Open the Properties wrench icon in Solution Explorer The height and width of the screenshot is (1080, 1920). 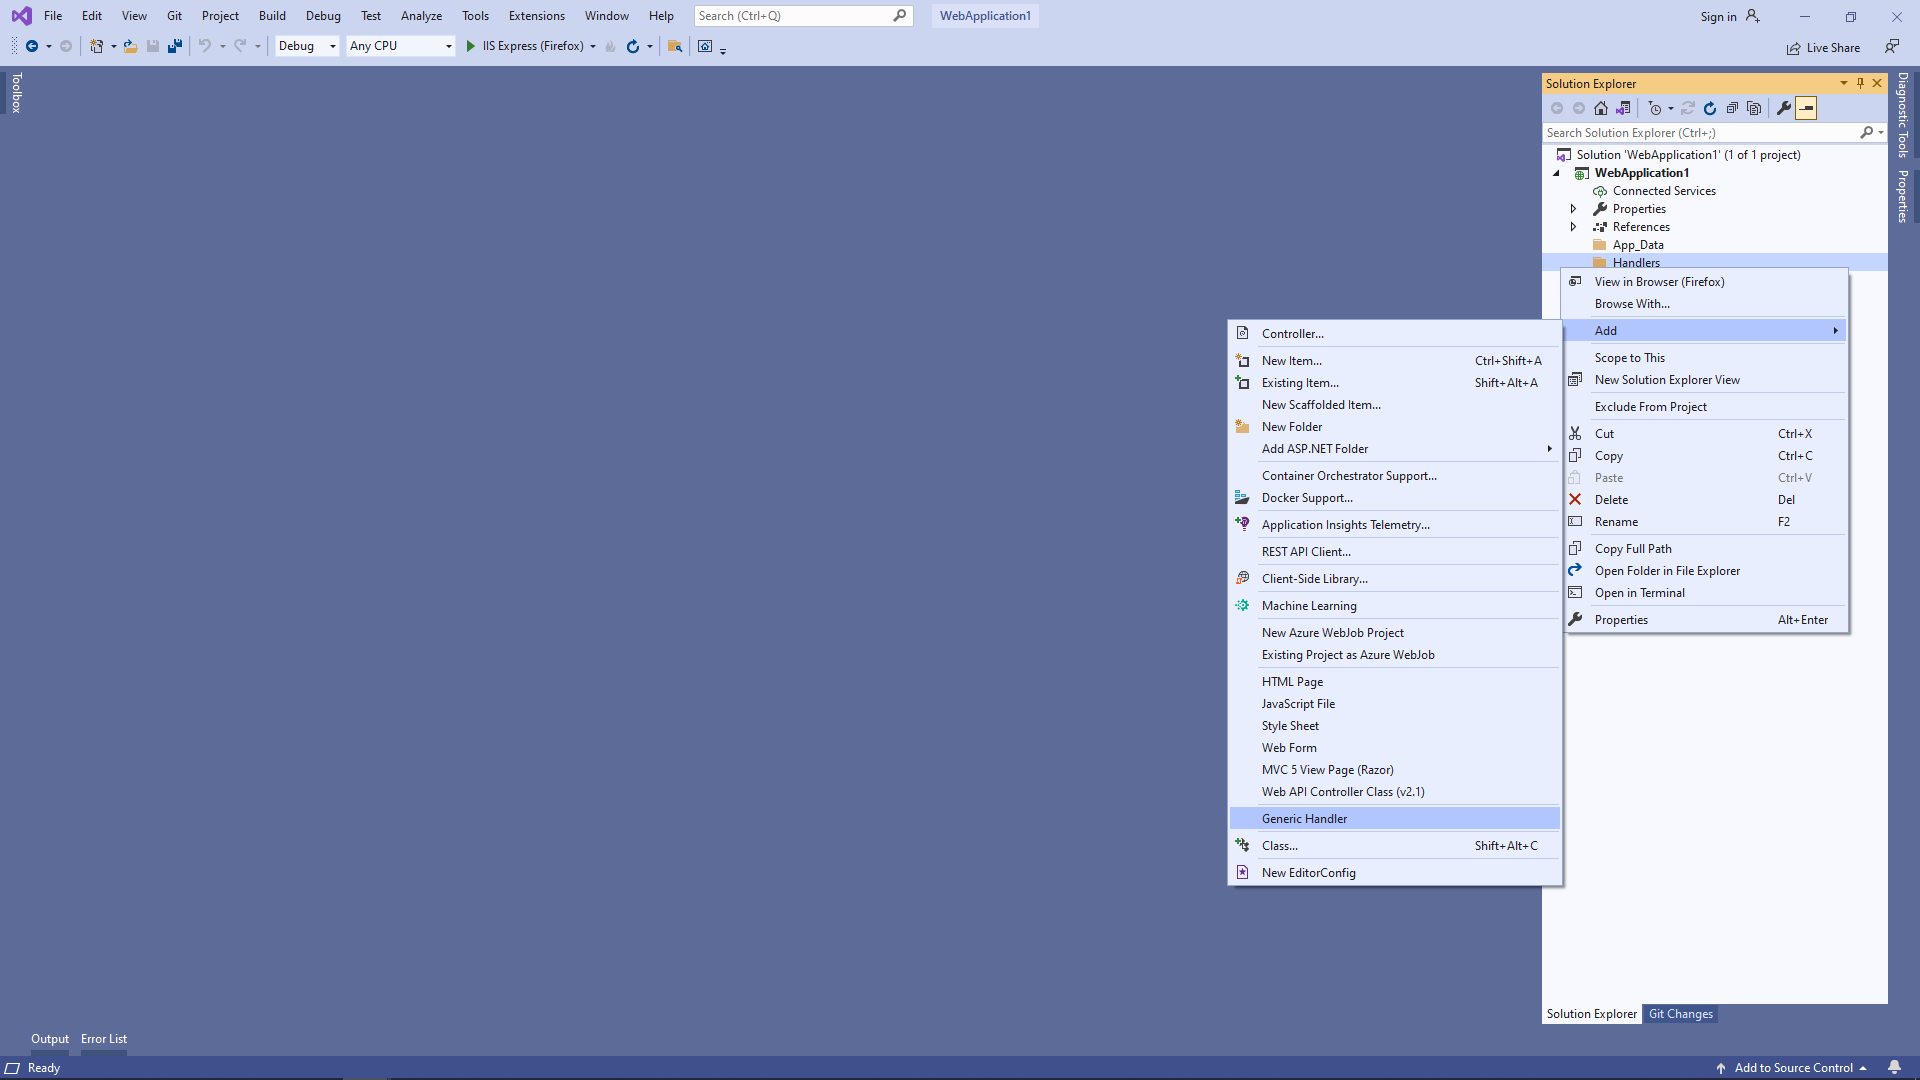tap(1784, 108)
